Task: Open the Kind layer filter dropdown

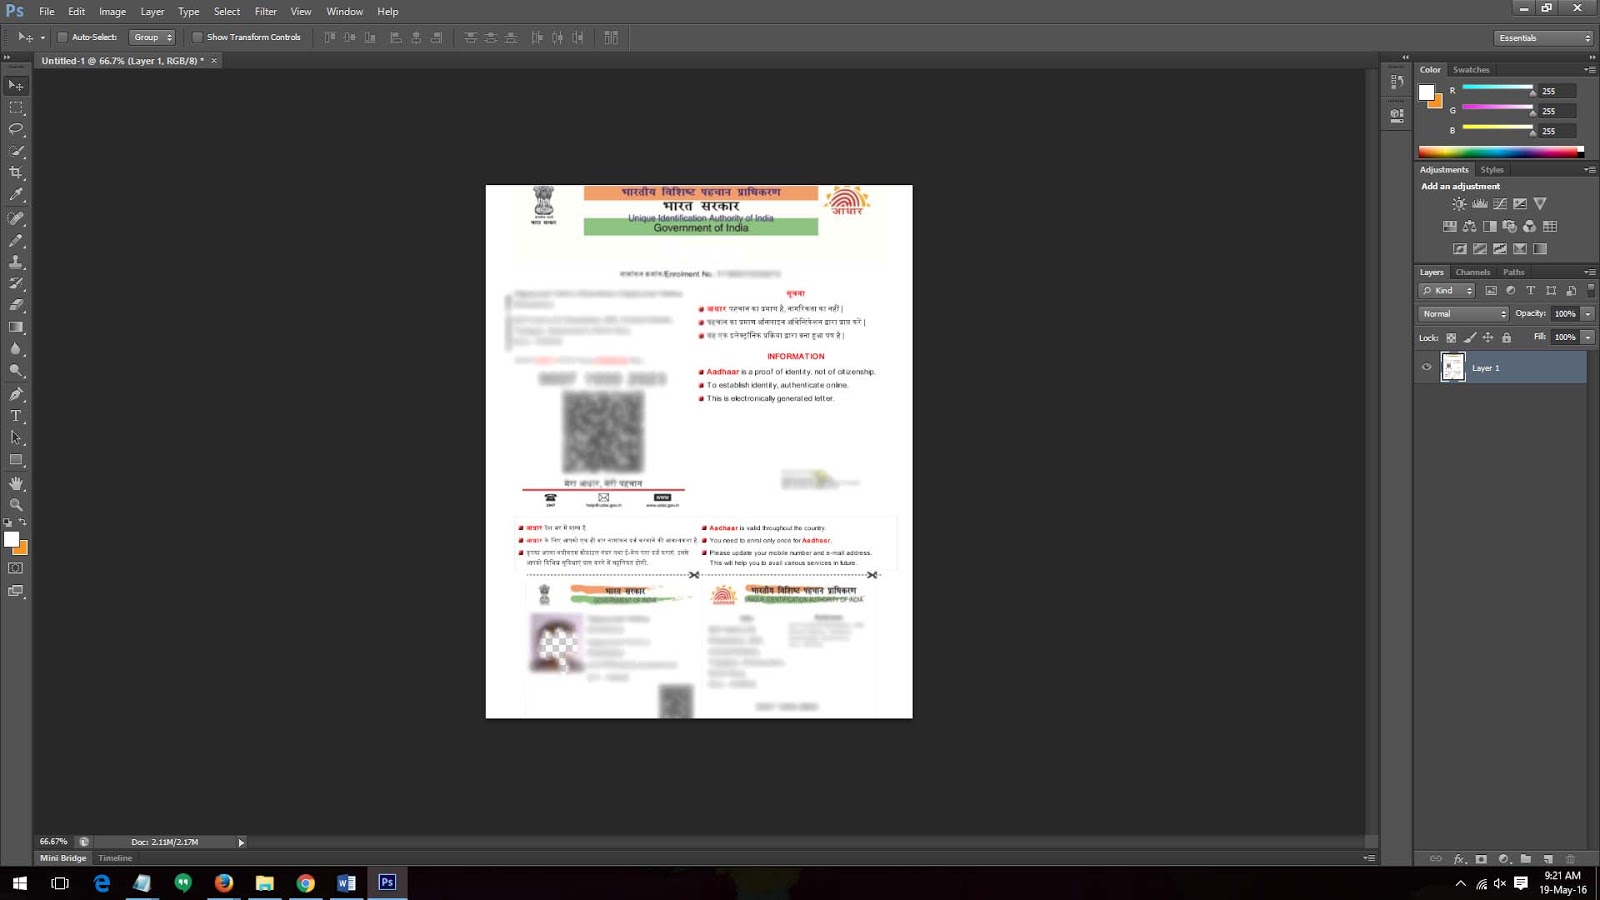Action: pyautogui.click(x=1446, y=291)
